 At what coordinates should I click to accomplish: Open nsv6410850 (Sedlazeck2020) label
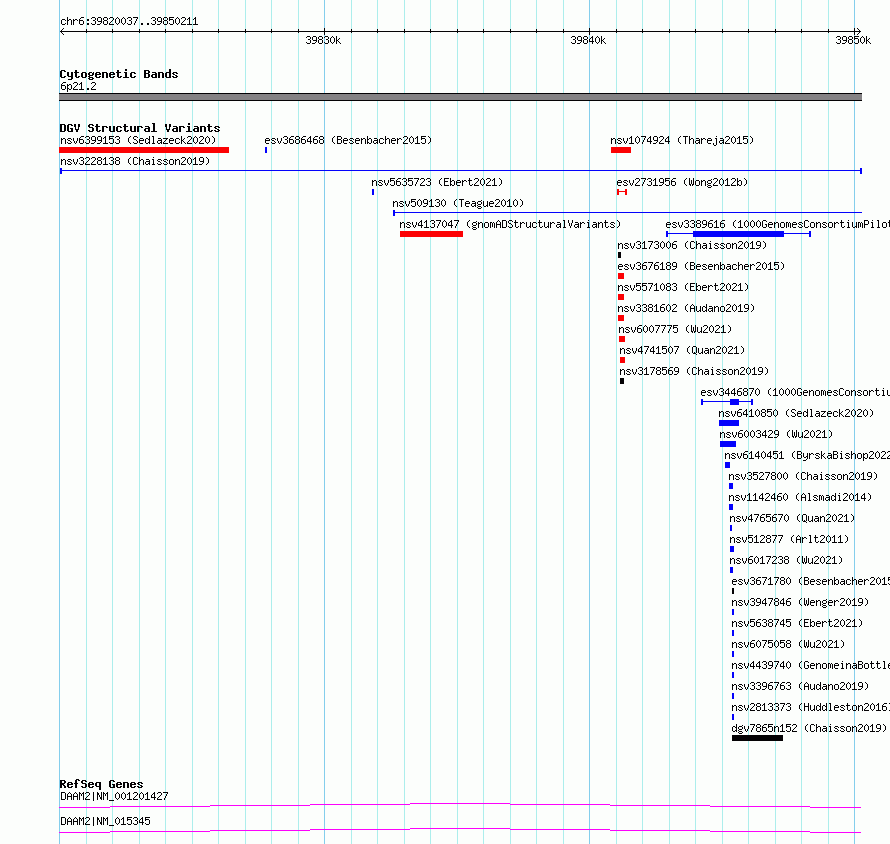tap(796, 413)
